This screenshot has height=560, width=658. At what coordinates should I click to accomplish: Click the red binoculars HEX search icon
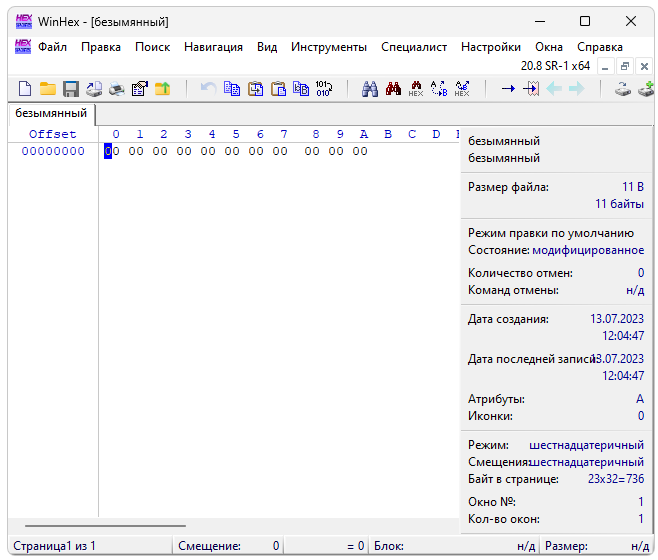416,89
